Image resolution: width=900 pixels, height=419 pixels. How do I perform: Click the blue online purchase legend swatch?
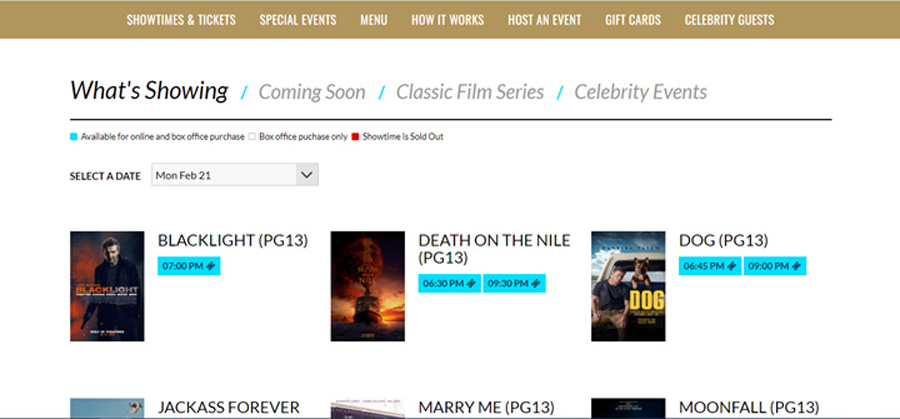point(73,137)
